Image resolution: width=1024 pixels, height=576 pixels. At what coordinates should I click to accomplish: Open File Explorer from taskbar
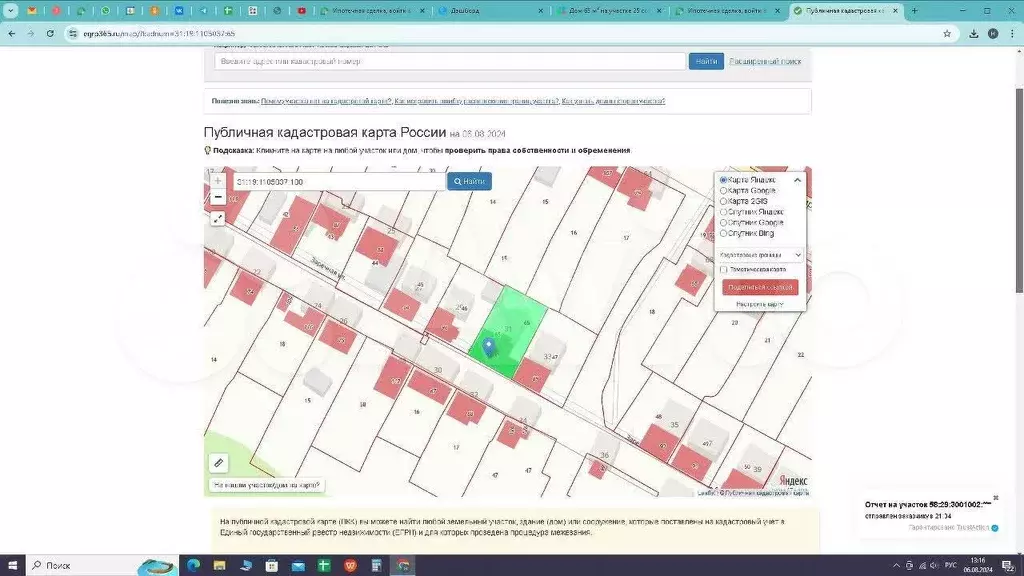tap(219, 566)
